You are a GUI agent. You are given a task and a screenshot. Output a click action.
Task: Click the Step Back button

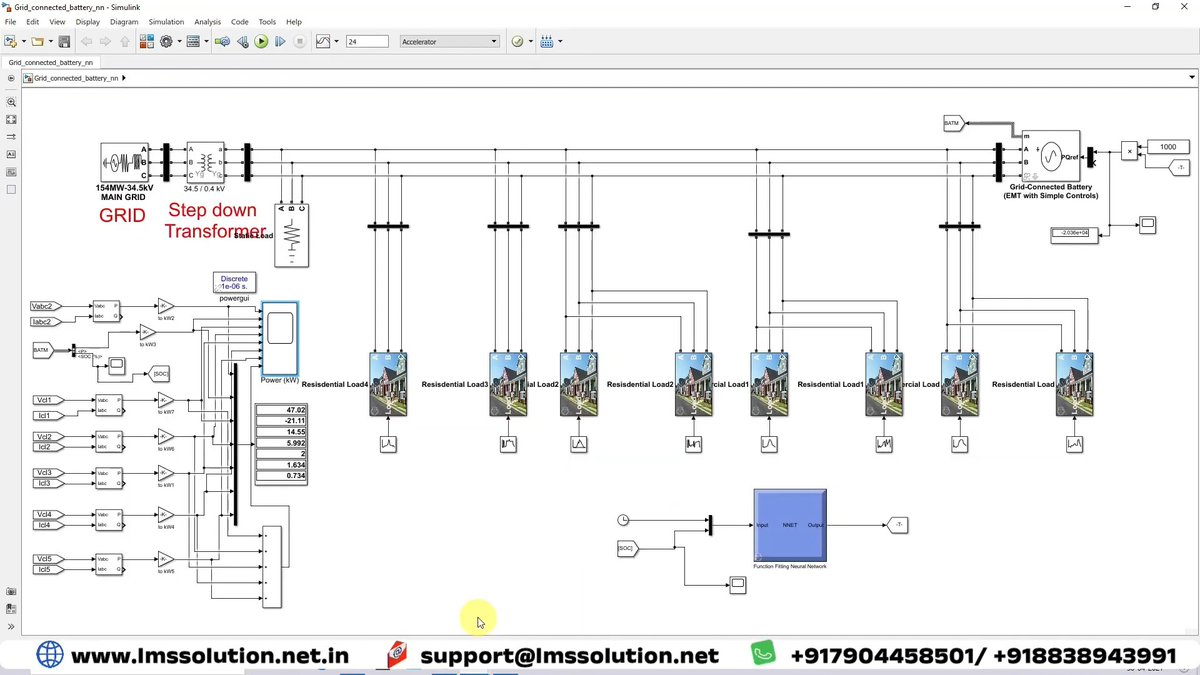pos(242,41)
